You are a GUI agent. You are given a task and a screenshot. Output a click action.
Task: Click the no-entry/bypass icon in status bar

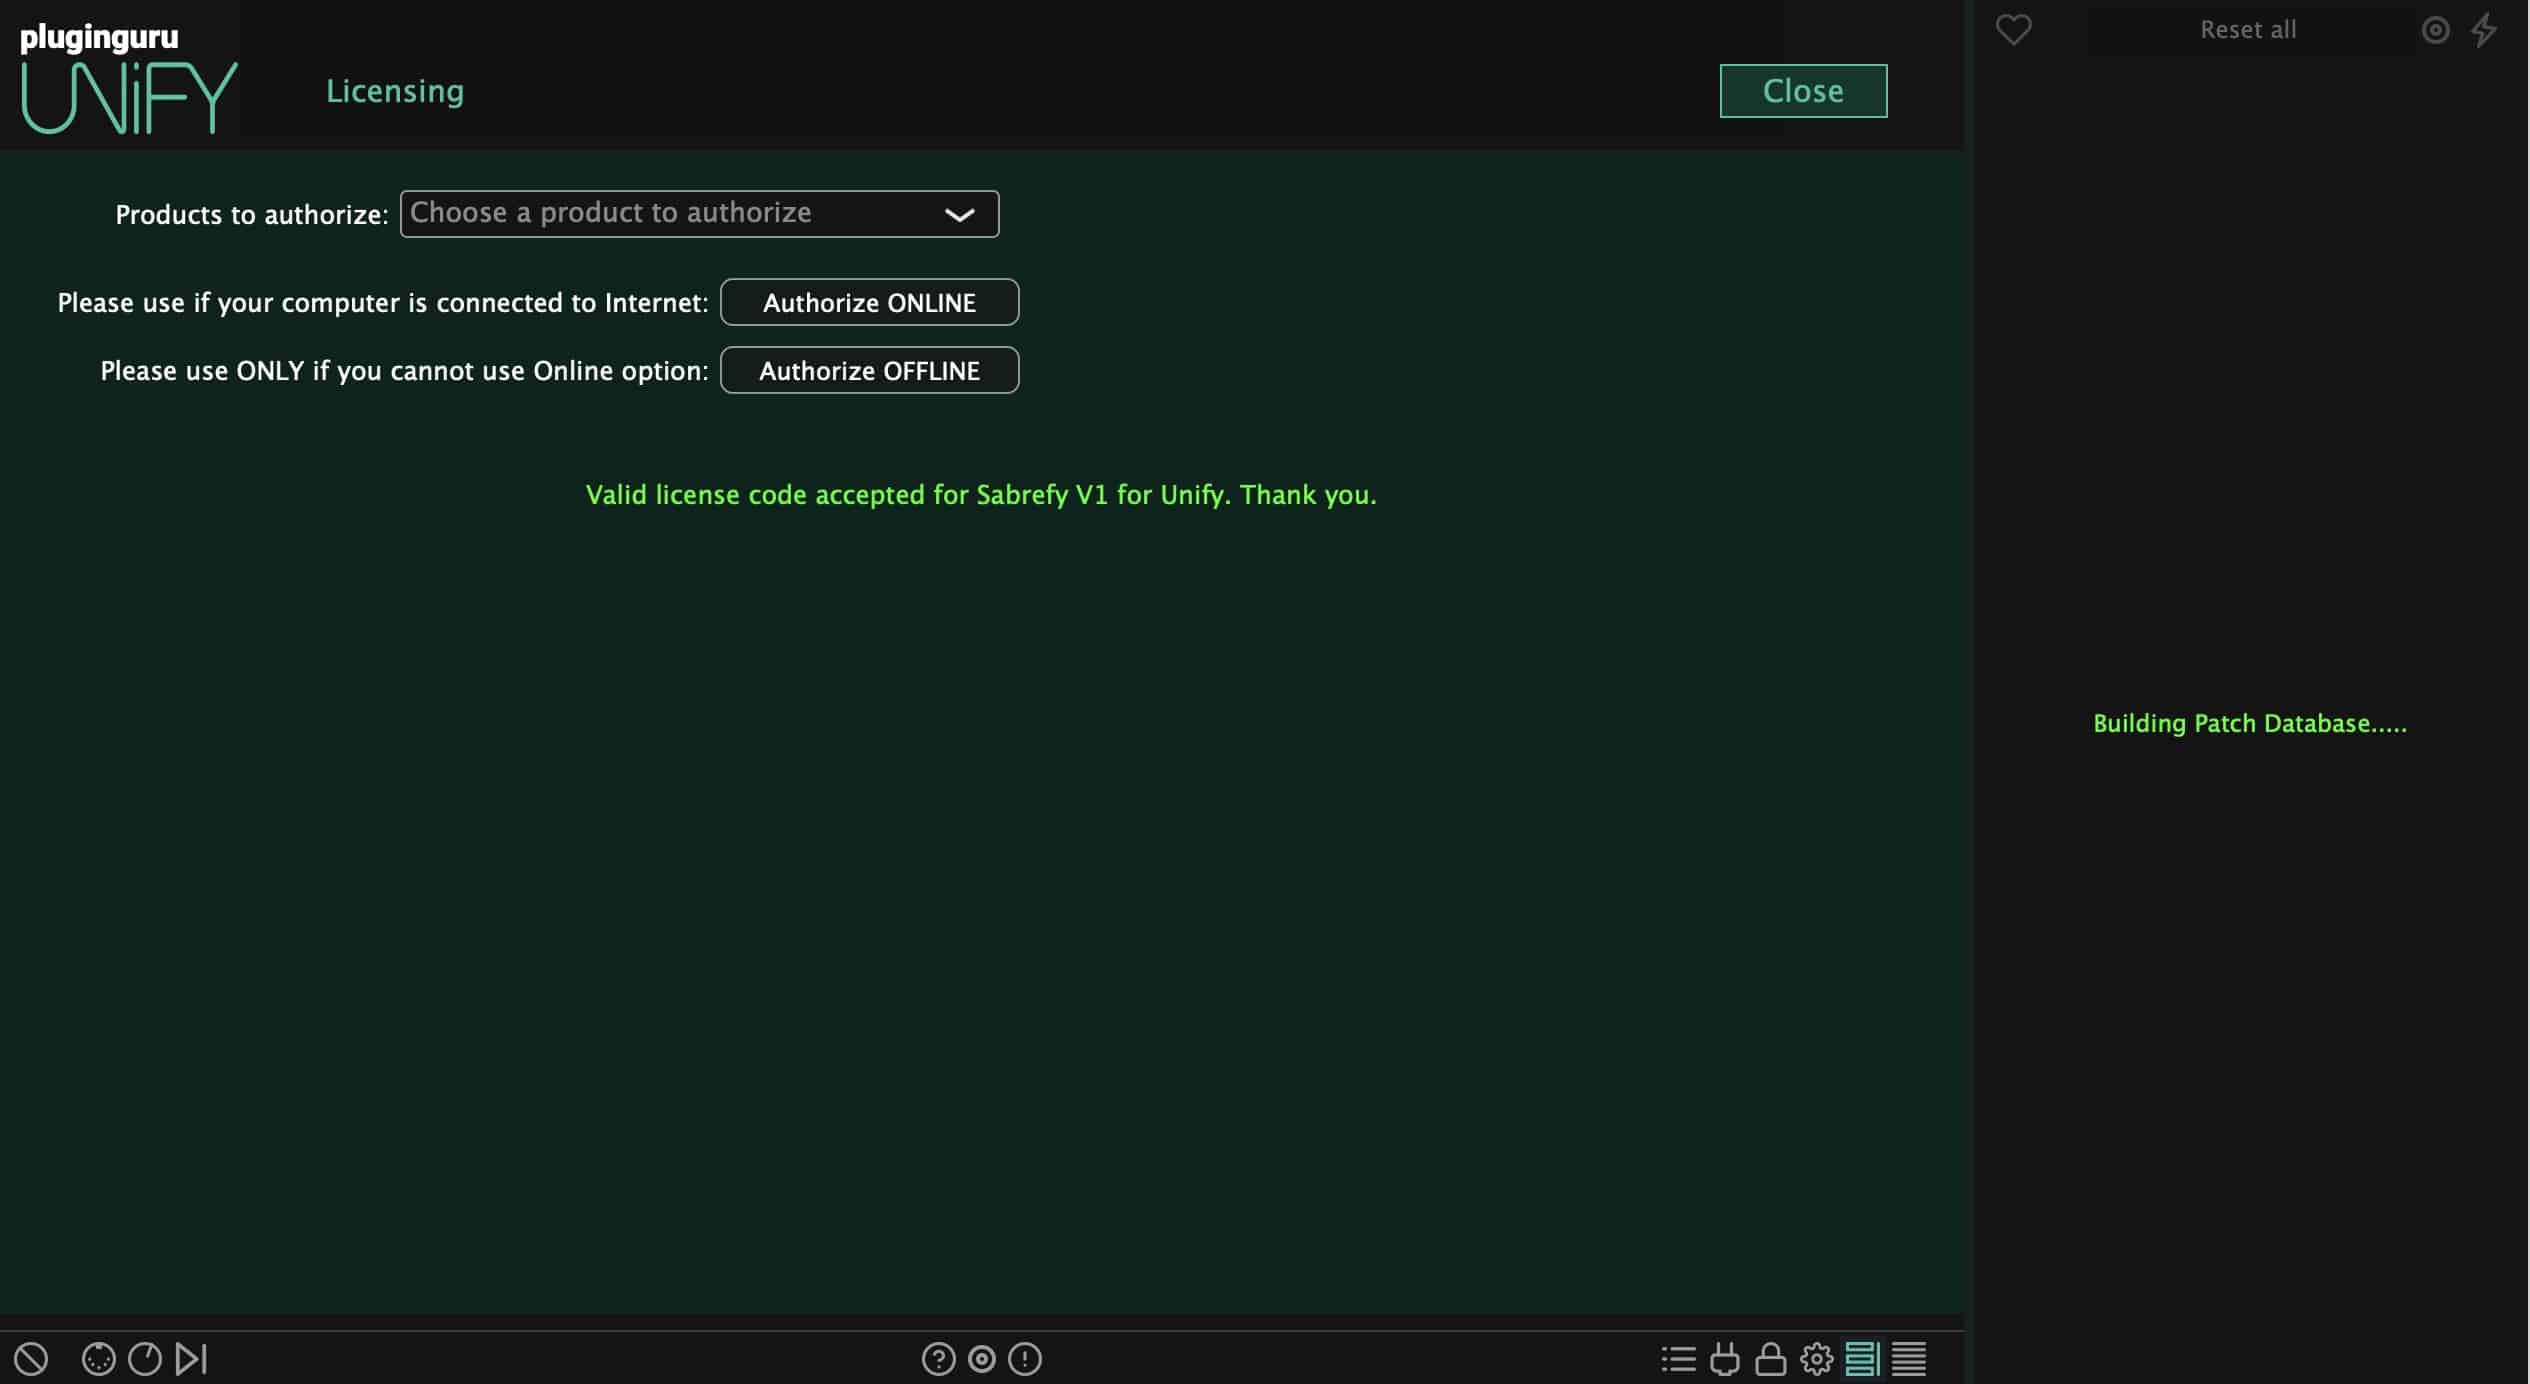click(x=32, y=1358)
